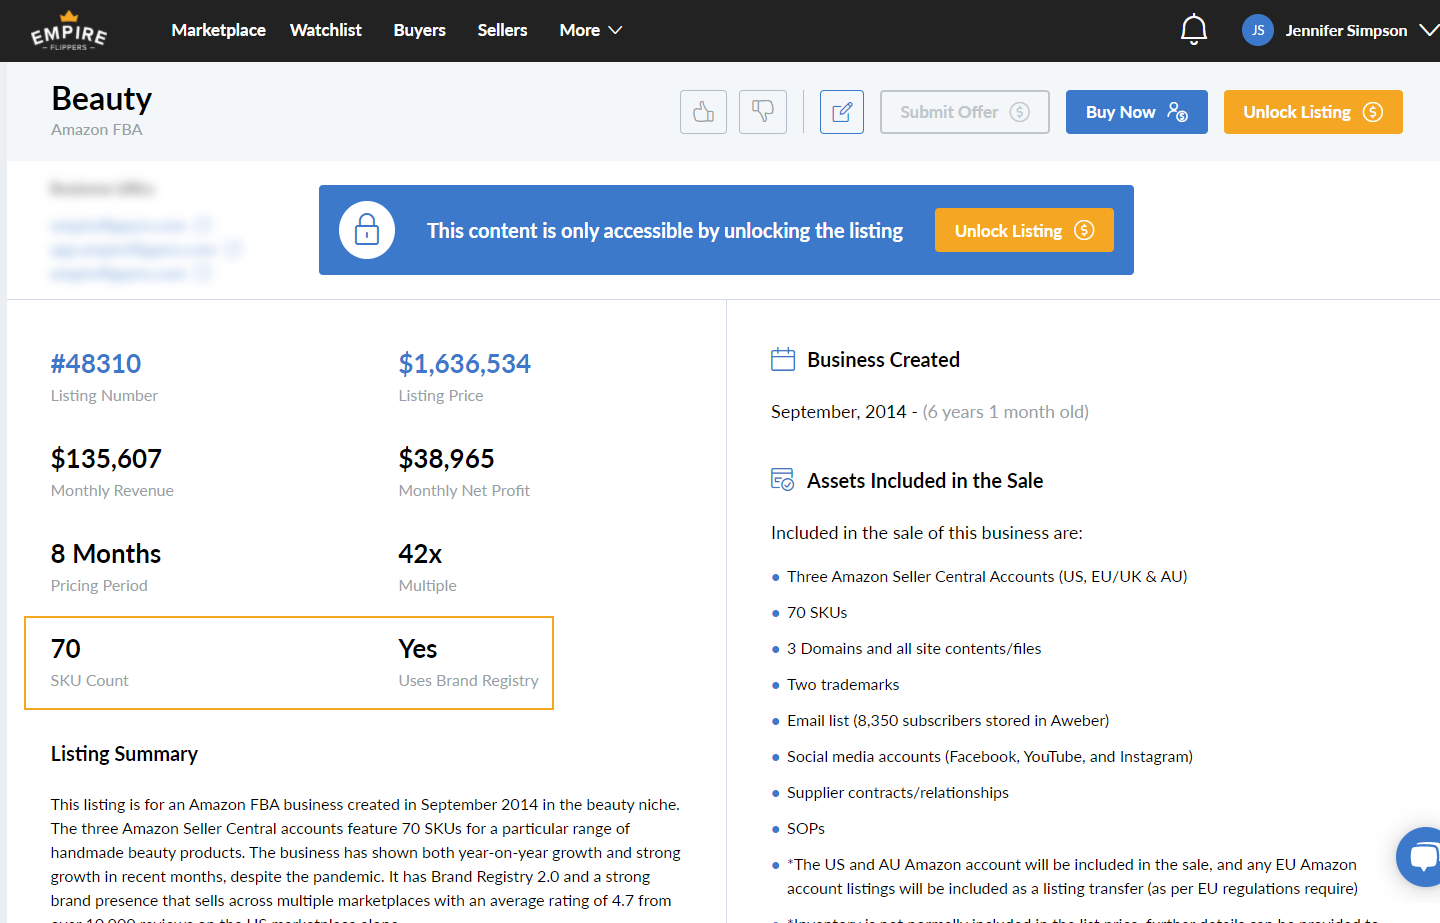
Task: Click the Supplier contracts/relationships item
Action: (898, 793)
